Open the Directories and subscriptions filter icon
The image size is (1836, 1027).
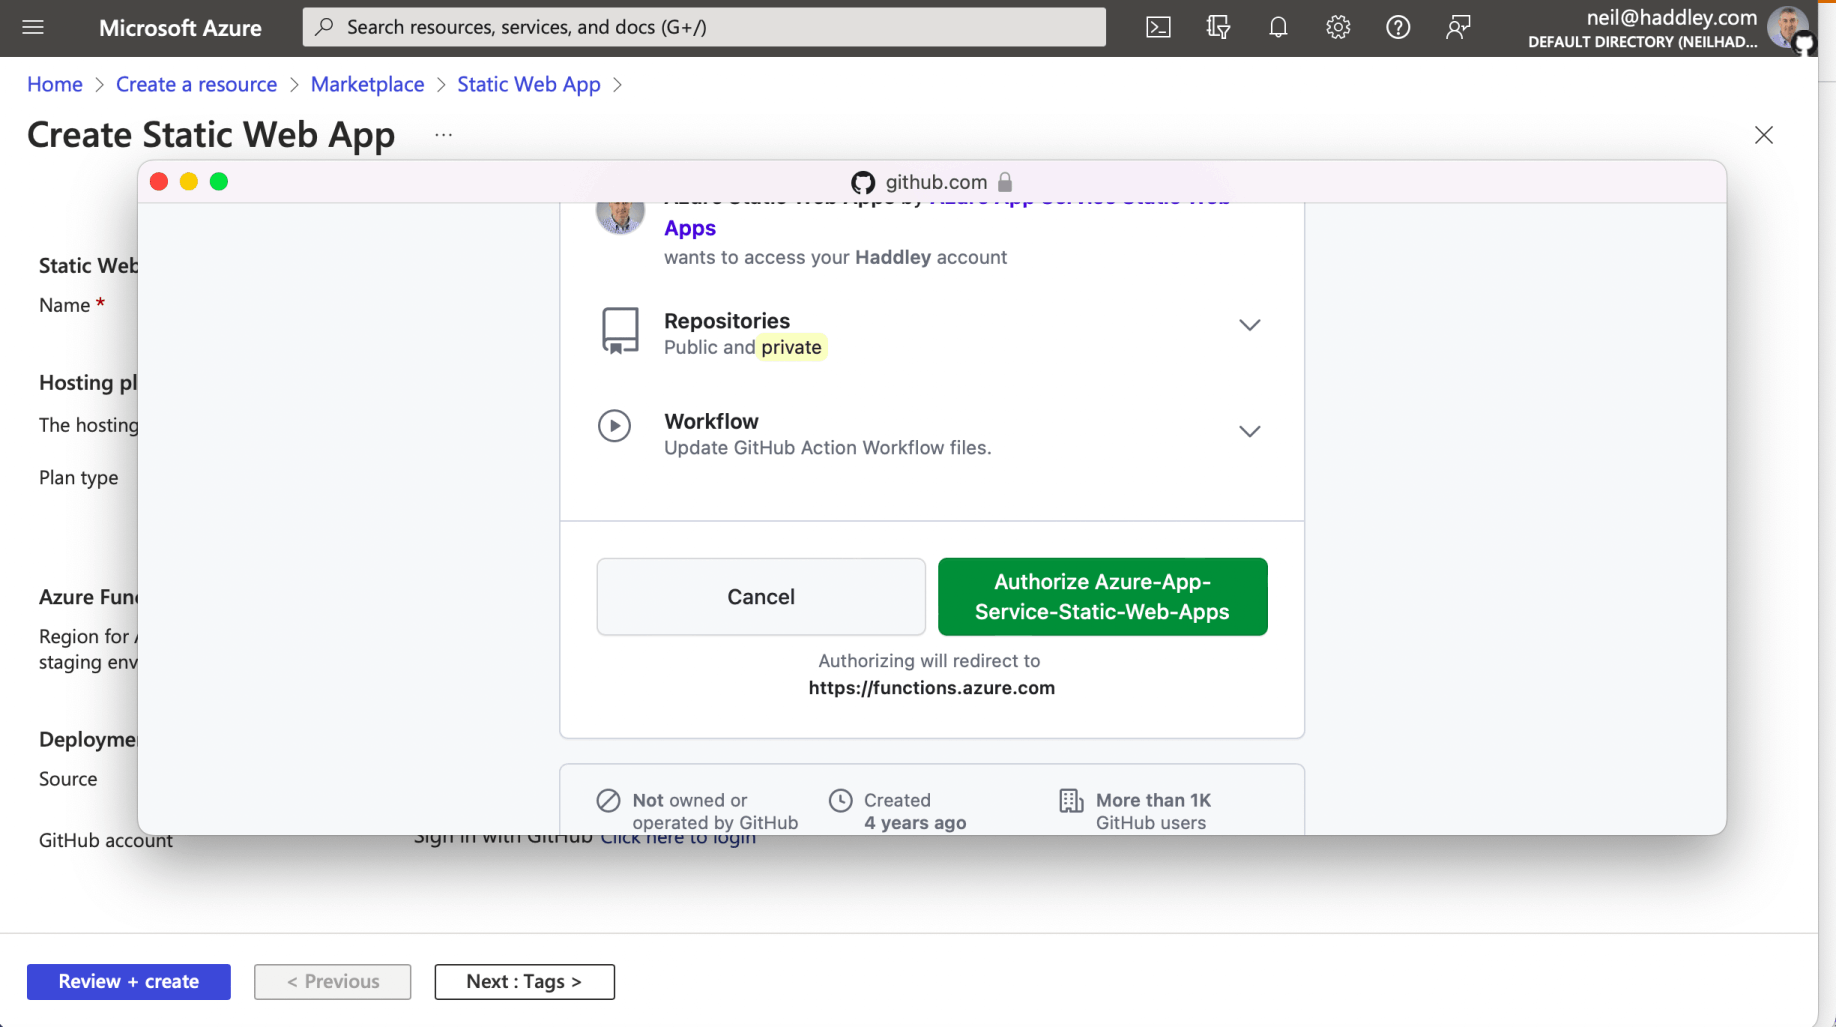coord(1218,27)
